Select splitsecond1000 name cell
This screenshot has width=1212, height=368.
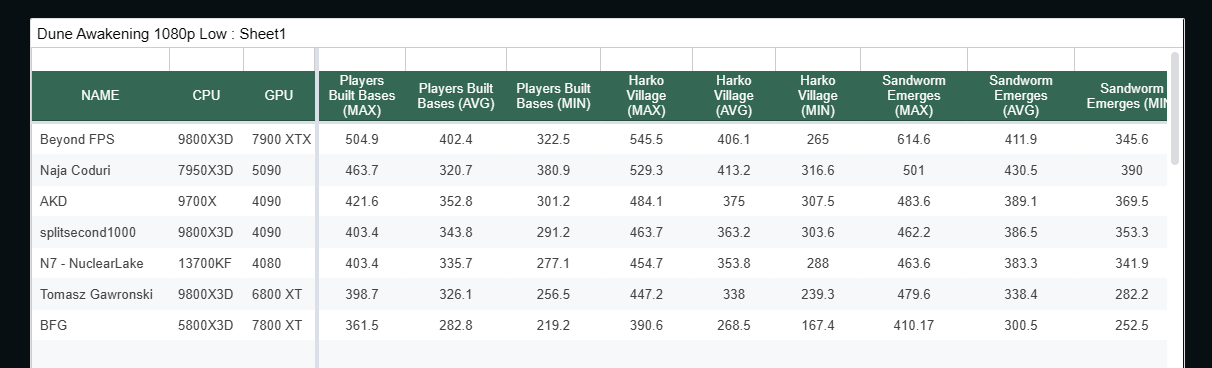[x=88, y=232]
